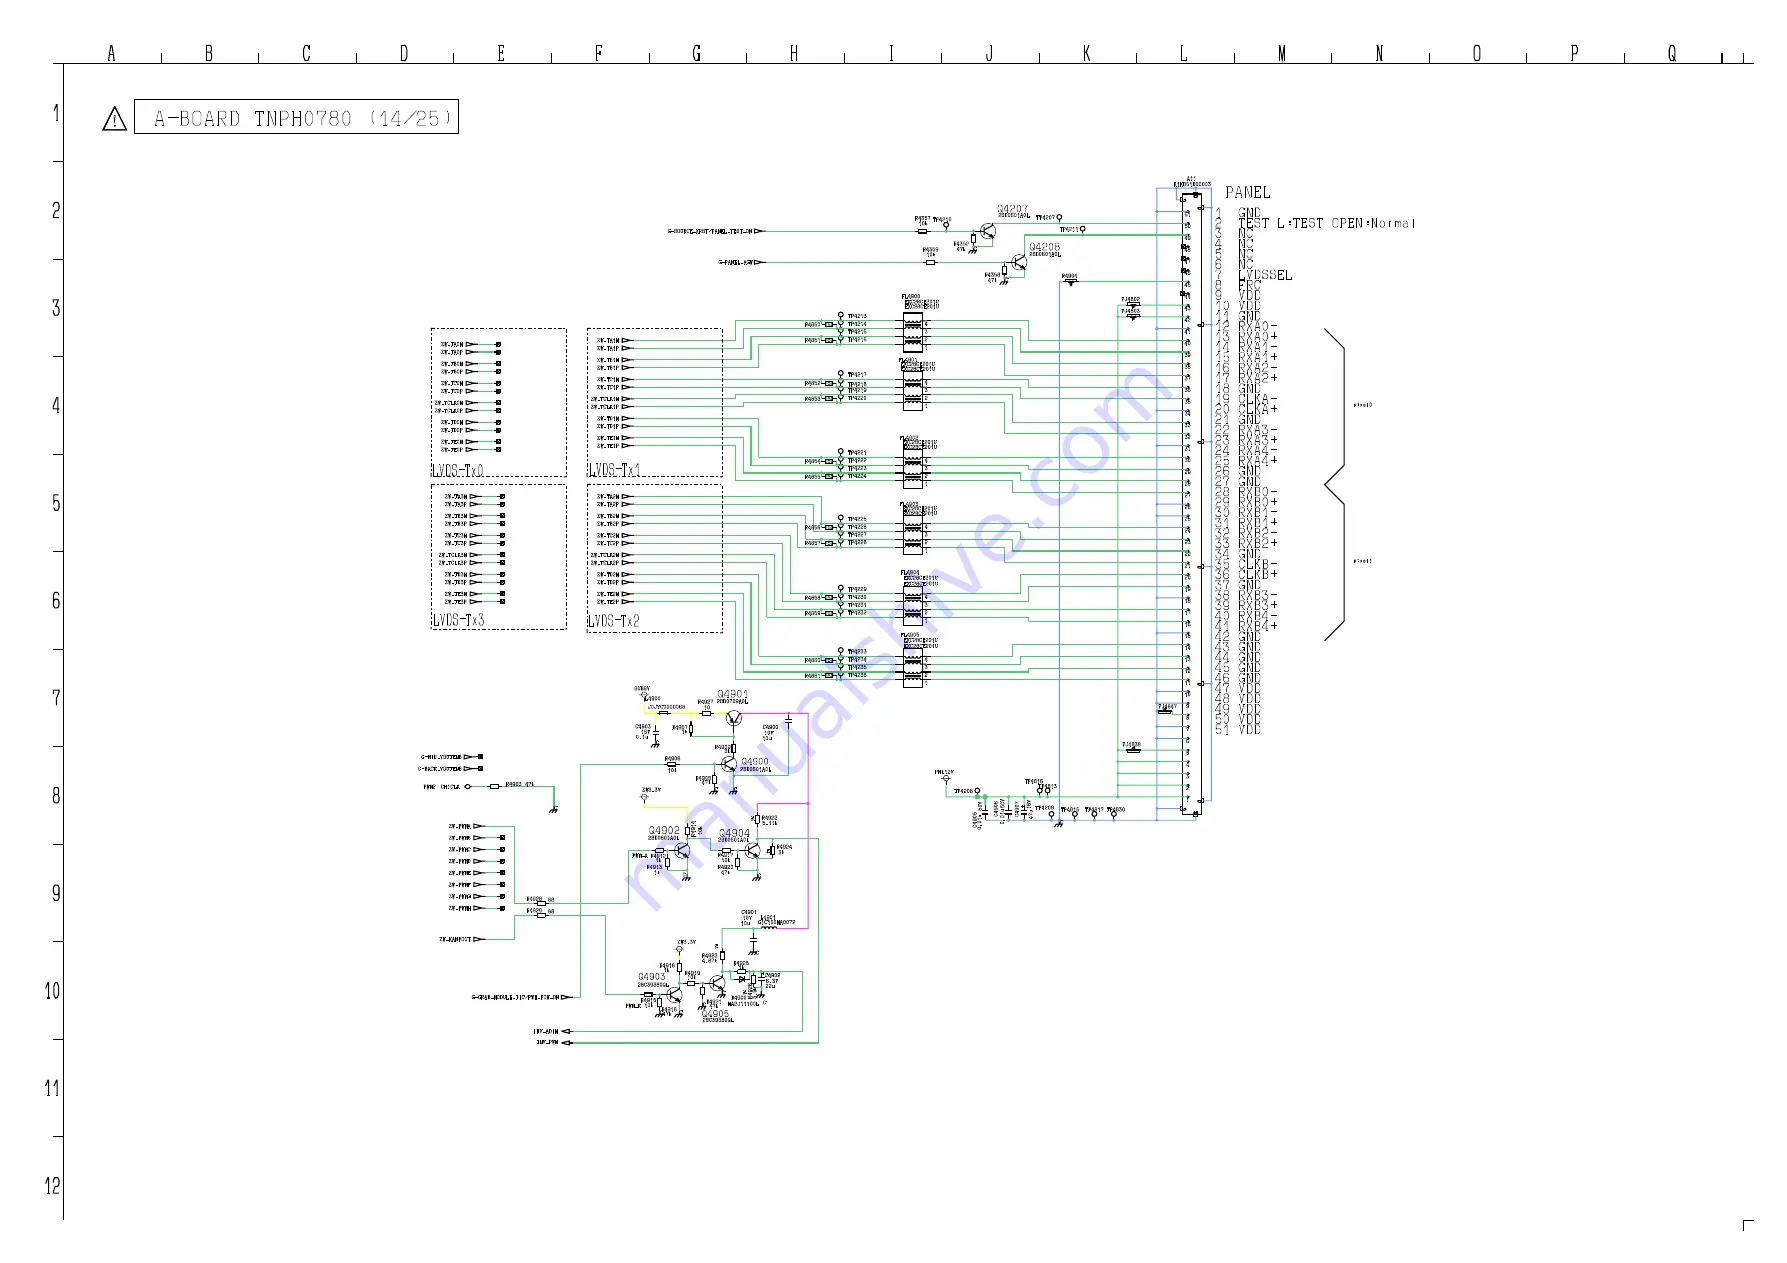Click test point TP4213 label
The image size is (1787, 1263).
coord(857,316)
